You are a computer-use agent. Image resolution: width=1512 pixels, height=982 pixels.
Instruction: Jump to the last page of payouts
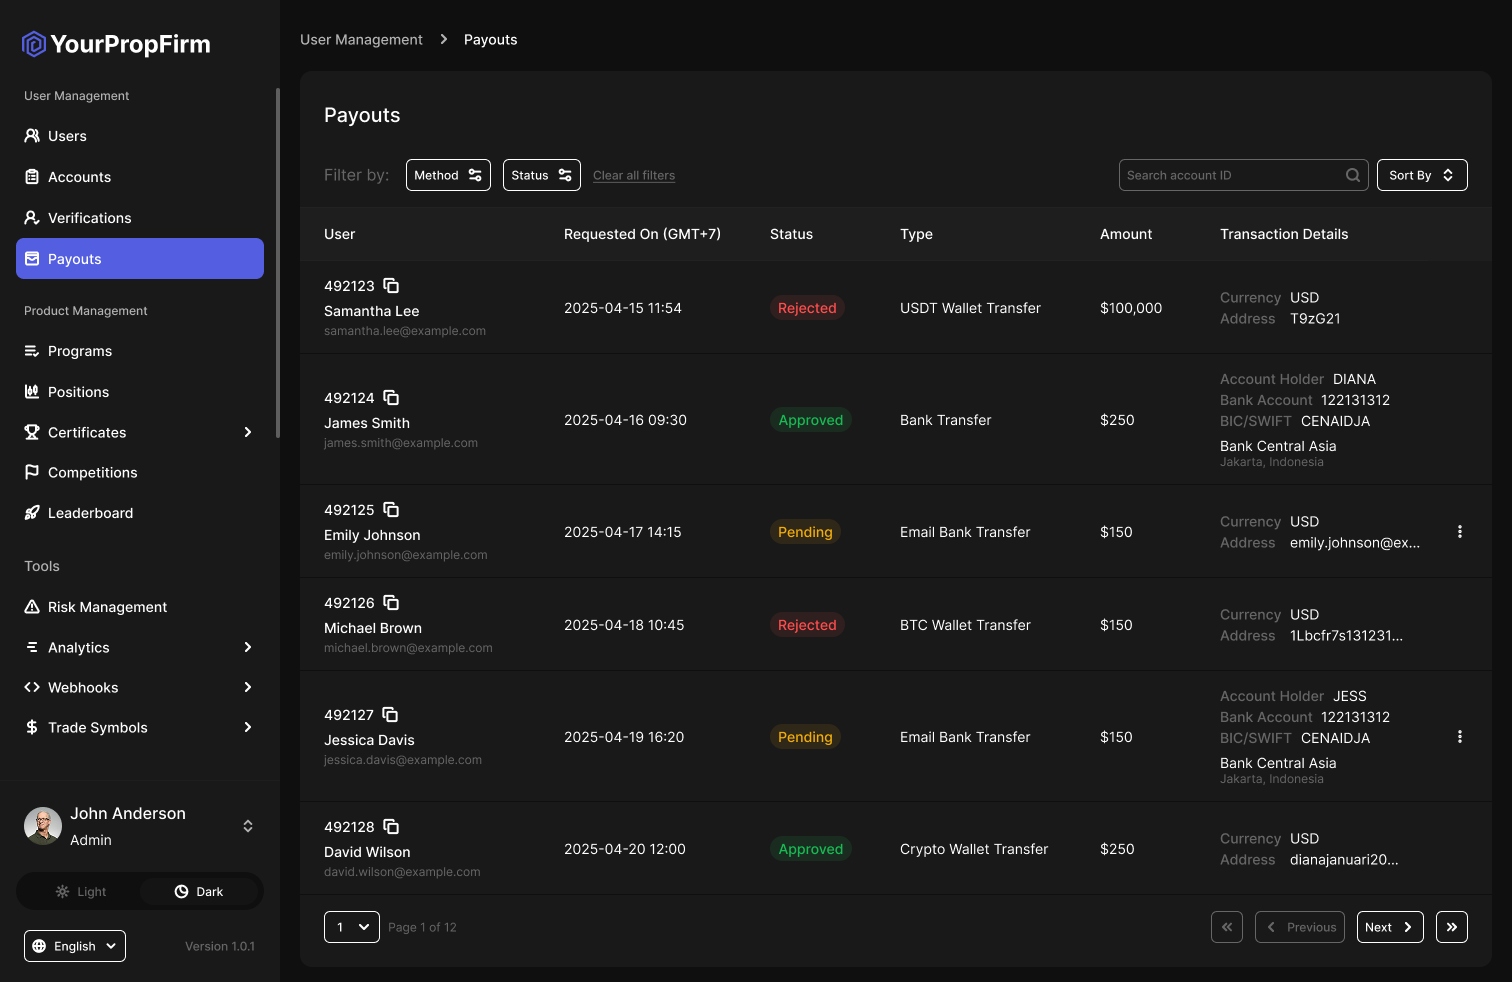click(1451, 927)
